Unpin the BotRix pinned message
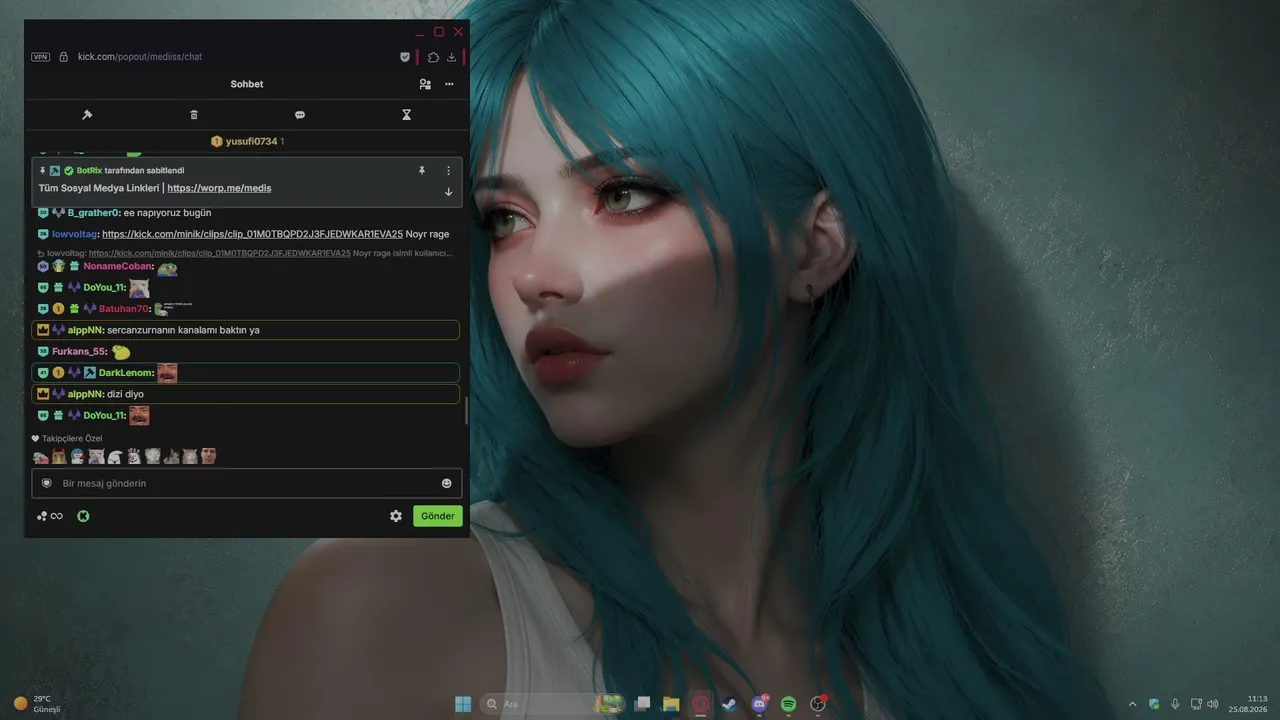Image resolution: width=1280 pixels, height=720 pixels. pos(422,171)
